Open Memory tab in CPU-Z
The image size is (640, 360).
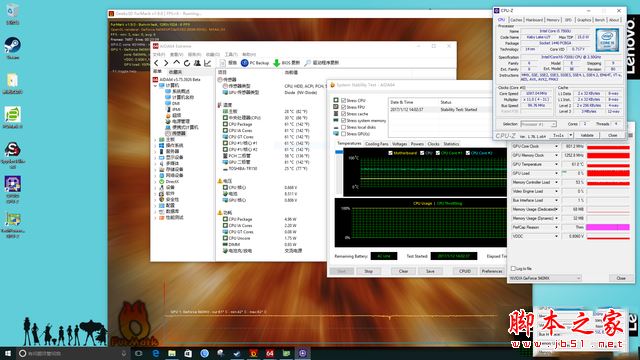coord(553,20)
